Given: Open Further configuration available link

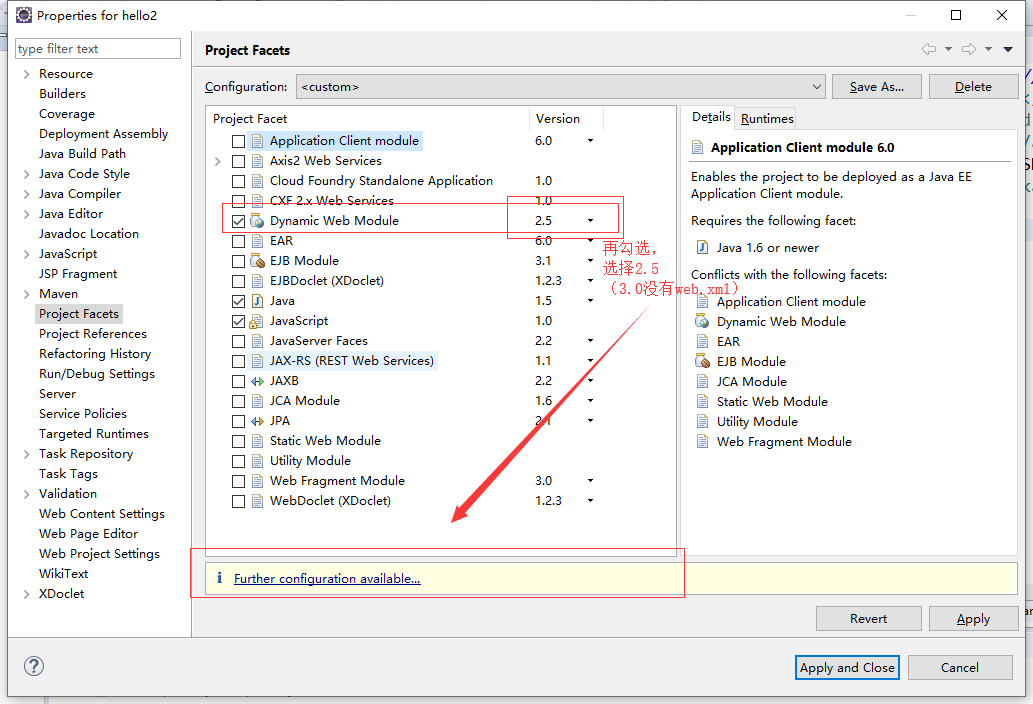Looking at the screenshot, I should click(327, 578).
